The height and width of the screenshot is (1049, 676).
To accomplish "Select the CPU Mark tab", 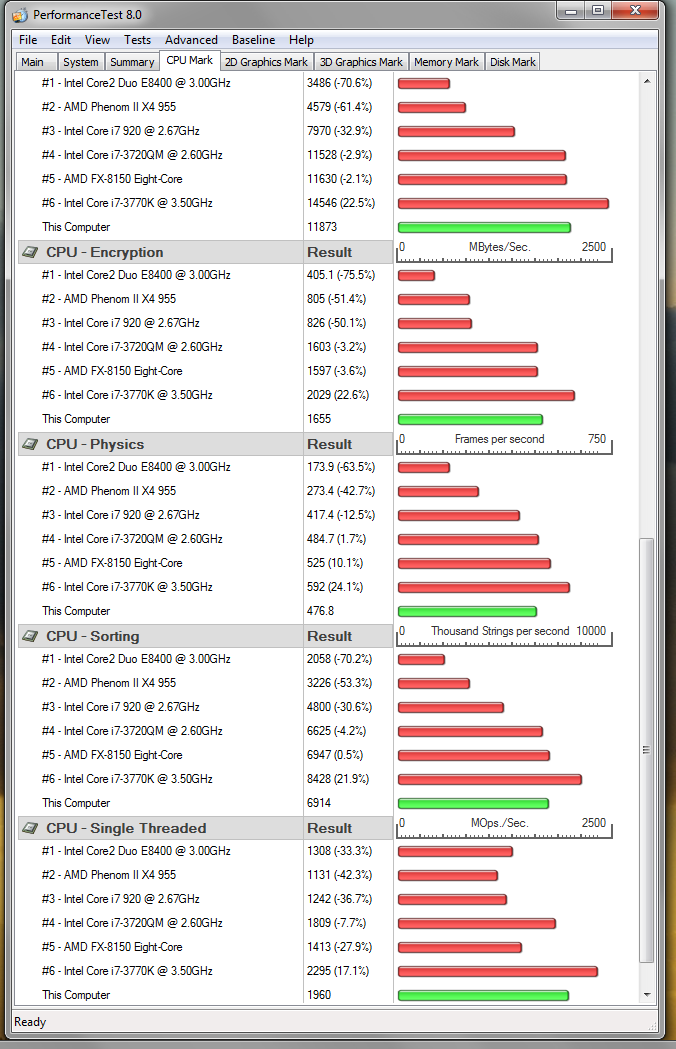I will tap(189, 60).
